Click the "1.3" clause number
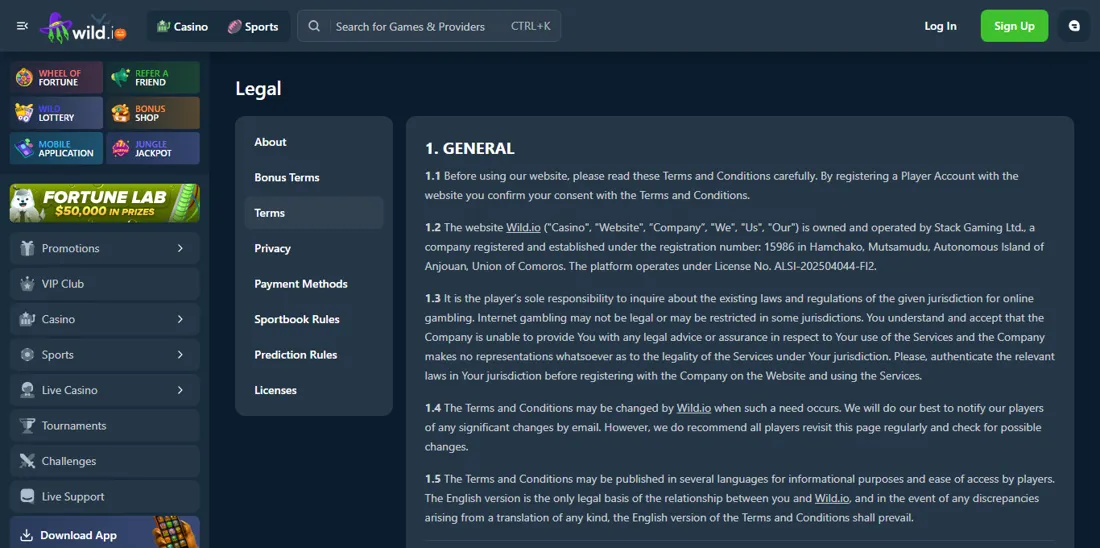This screenshot has width=1100, height=548. (x=432, y=299)
